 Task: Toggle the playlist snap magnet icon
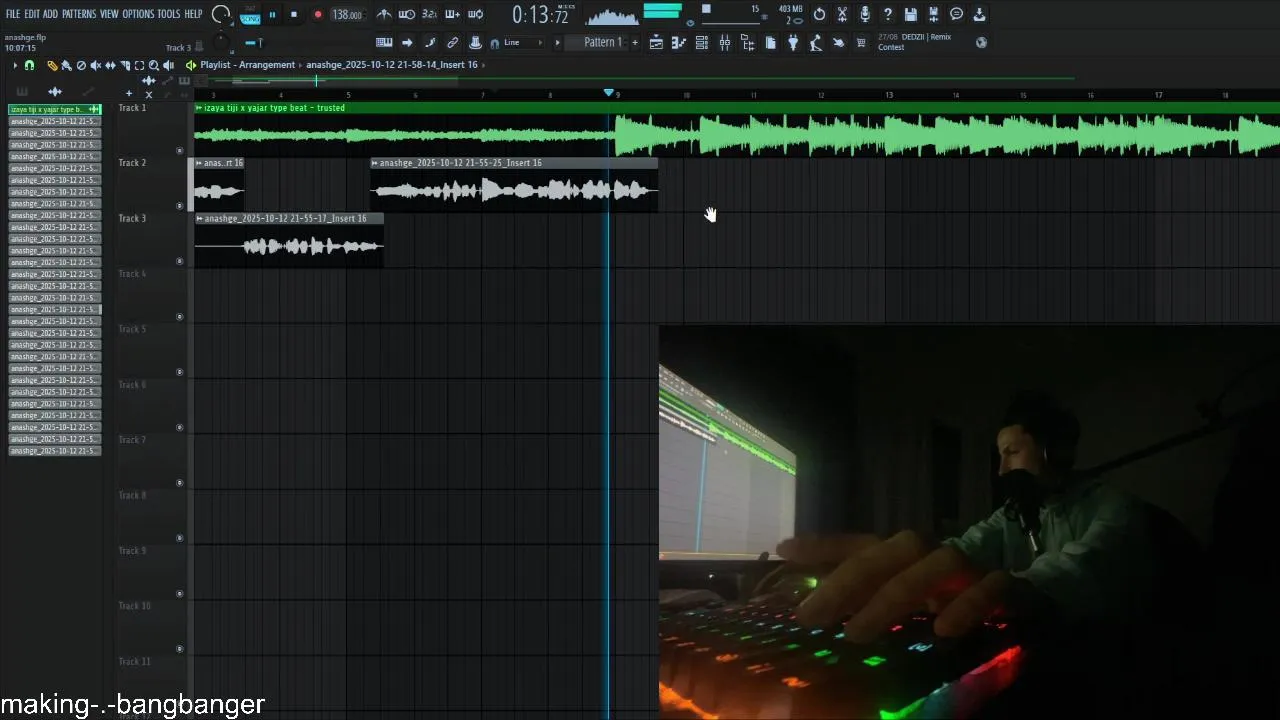click(29, 65)
